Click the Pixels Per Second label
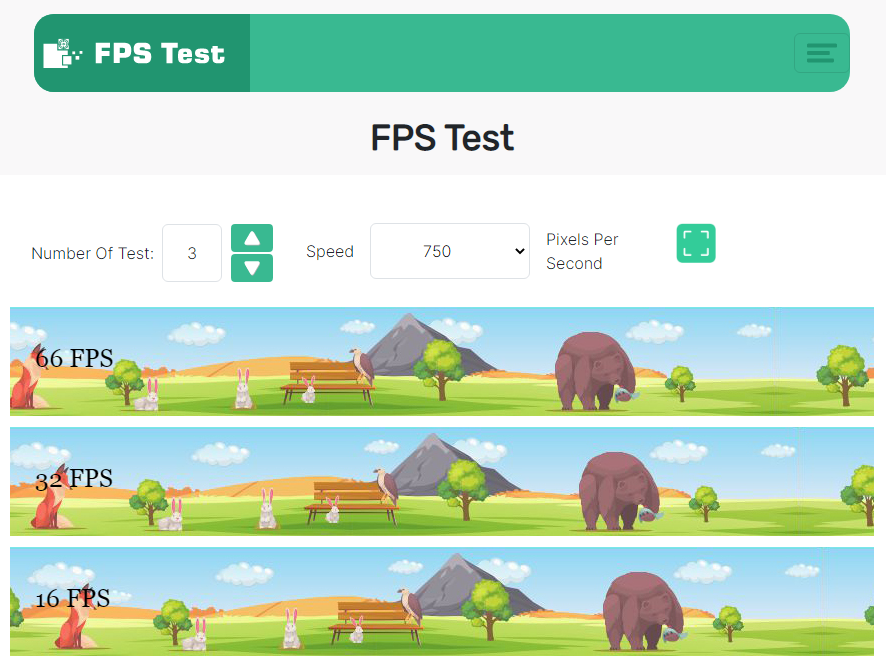The width and height of the screenshot is (886, 668). pyautogui.click(x=582, y=251)
